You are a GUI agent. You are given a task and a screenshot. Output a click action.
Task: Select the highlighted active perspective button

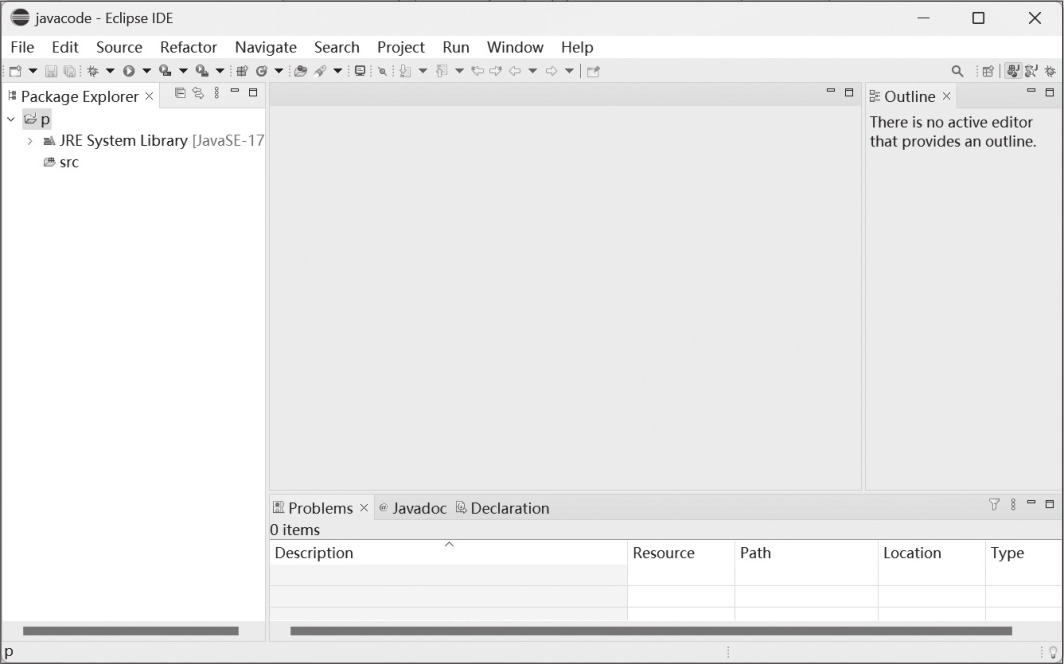pyautogui.click(x=1013, y=71)
